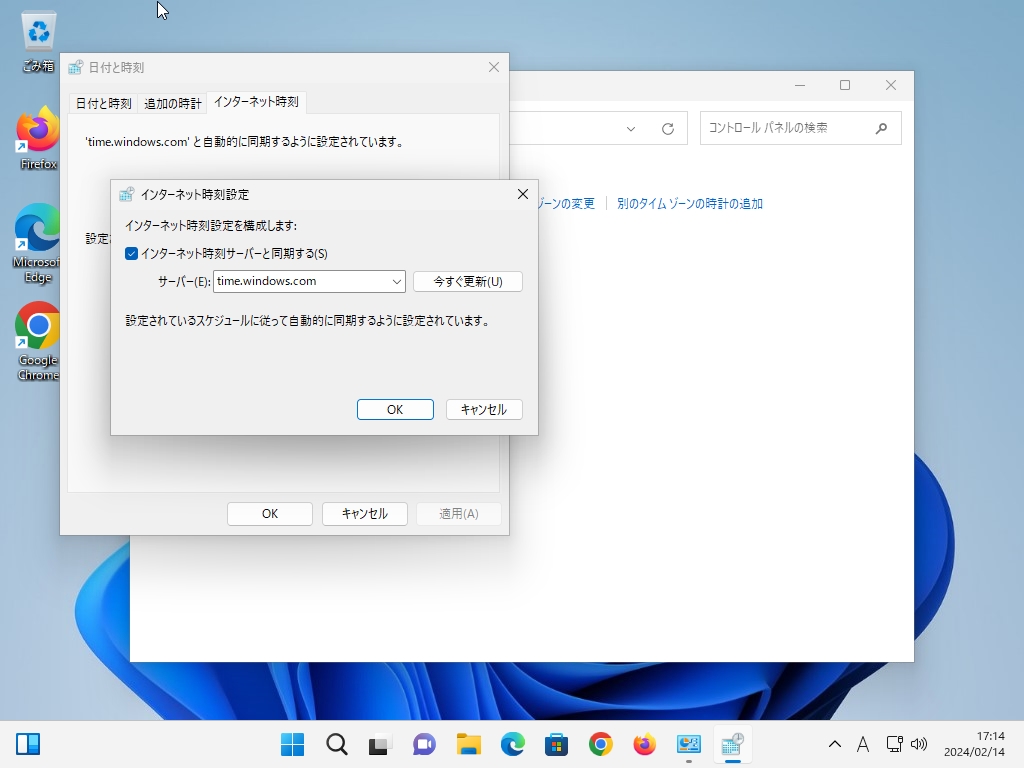Launch Firefox from the taskbar
Viewport: 1024px width, 768px height.
(x=645, y=744)
